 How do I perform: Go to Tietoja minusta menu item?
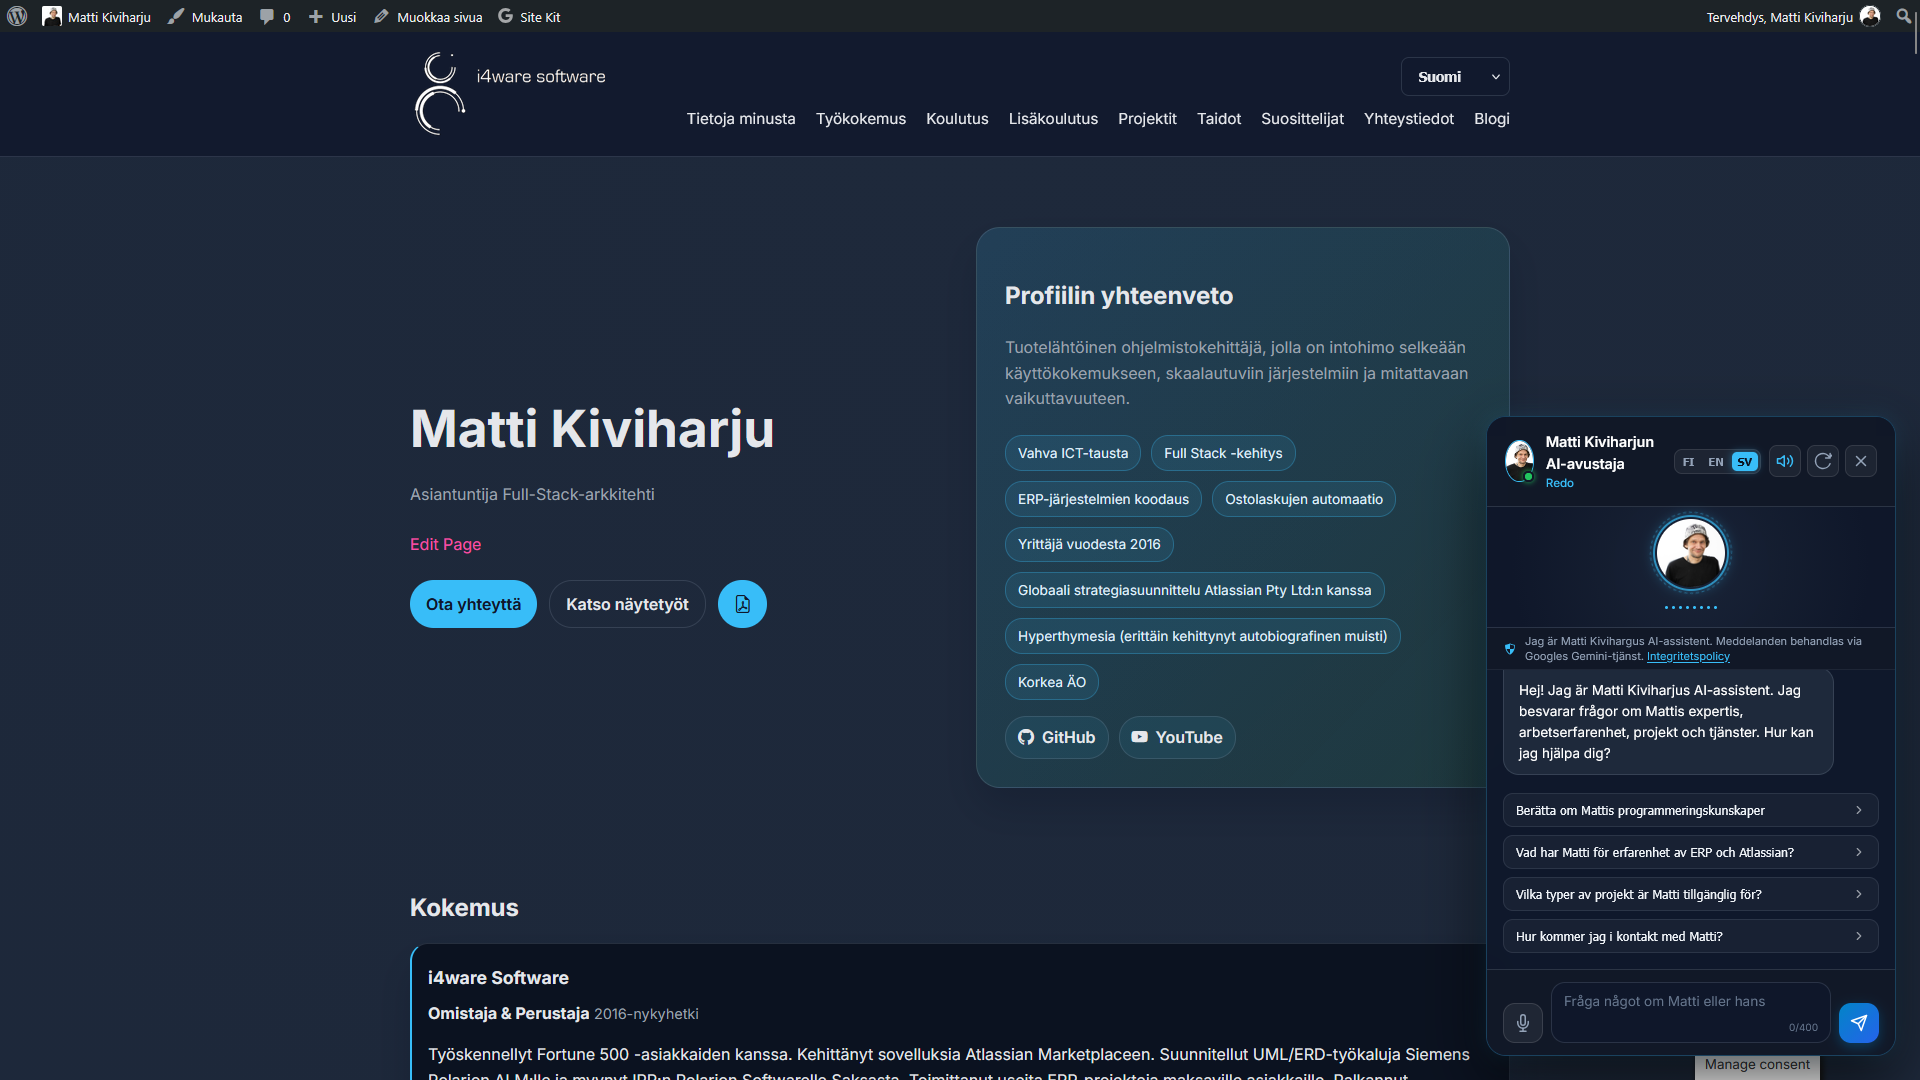[741, 118]
